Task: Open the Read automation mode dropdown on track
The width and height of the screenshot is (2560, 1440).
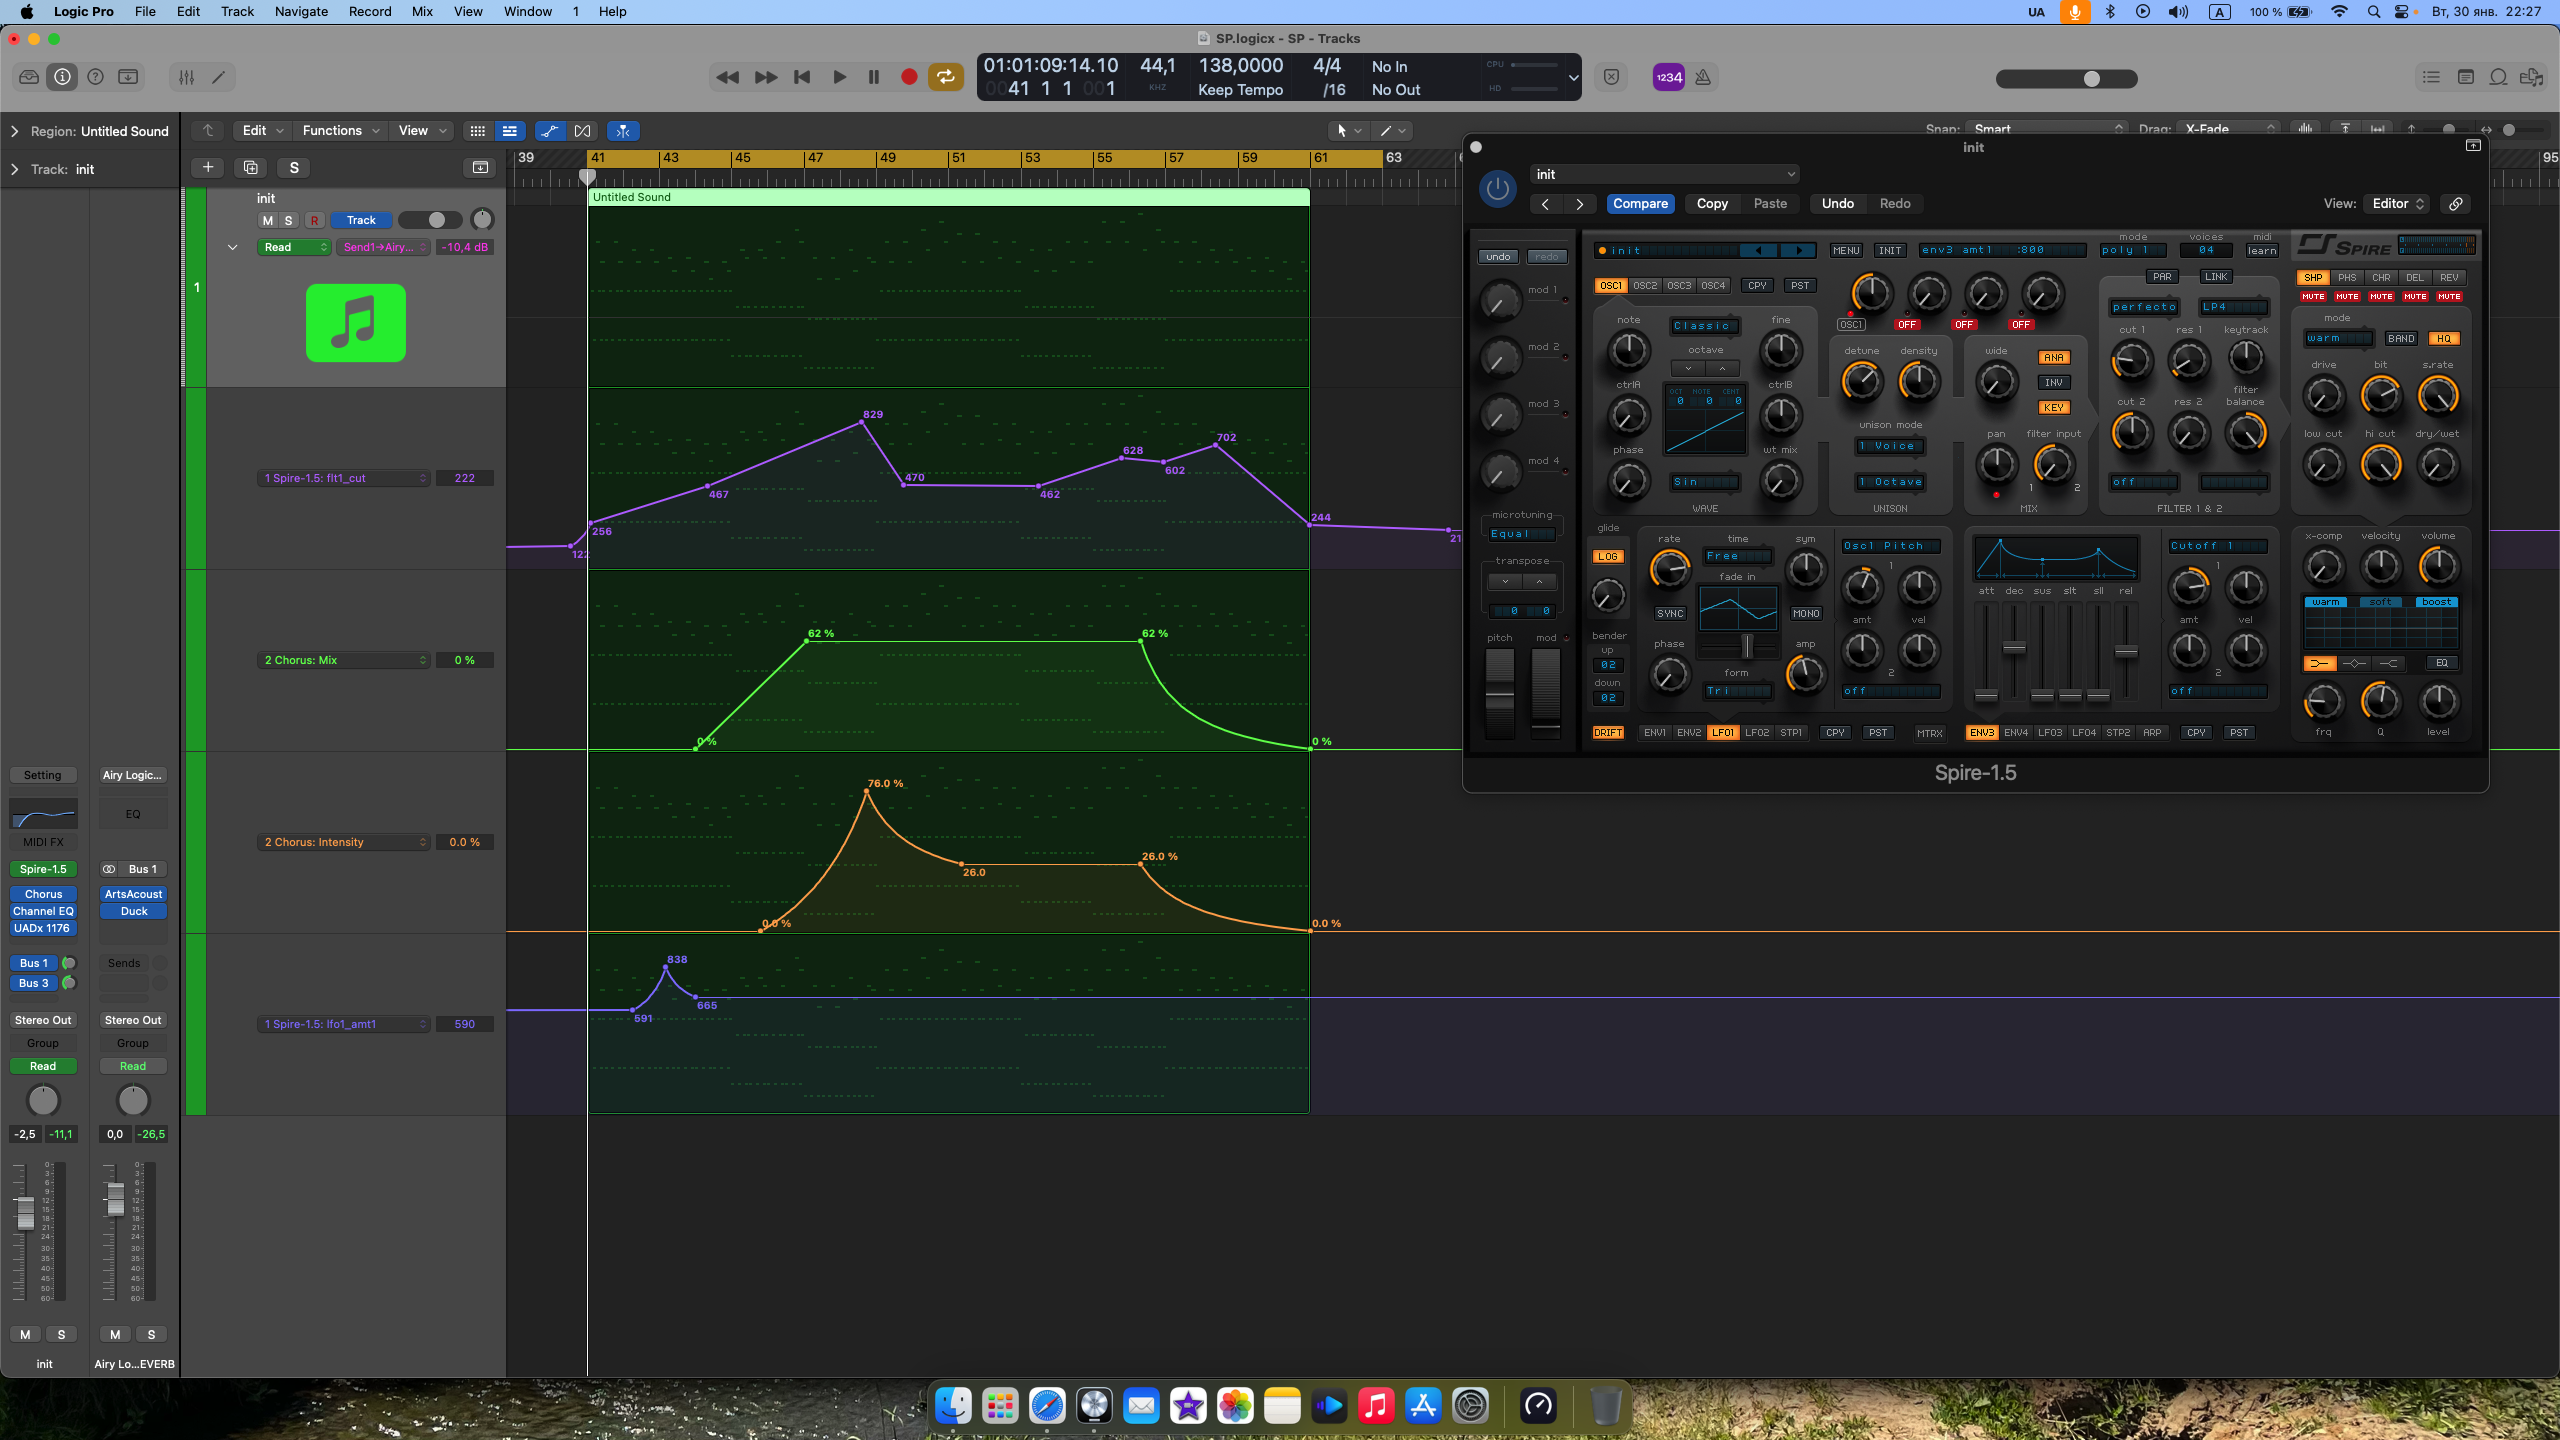Action: click(x=294, y=247)
